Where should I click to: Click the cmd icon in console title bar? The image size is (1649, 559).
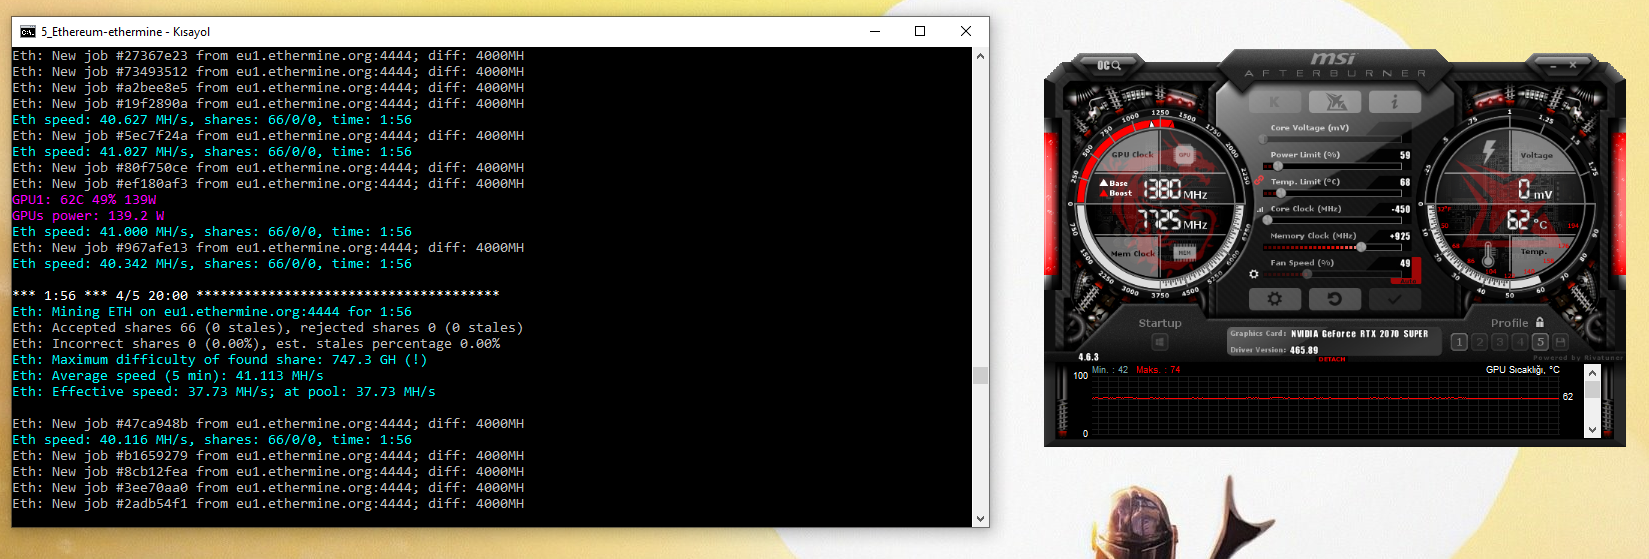28,32
